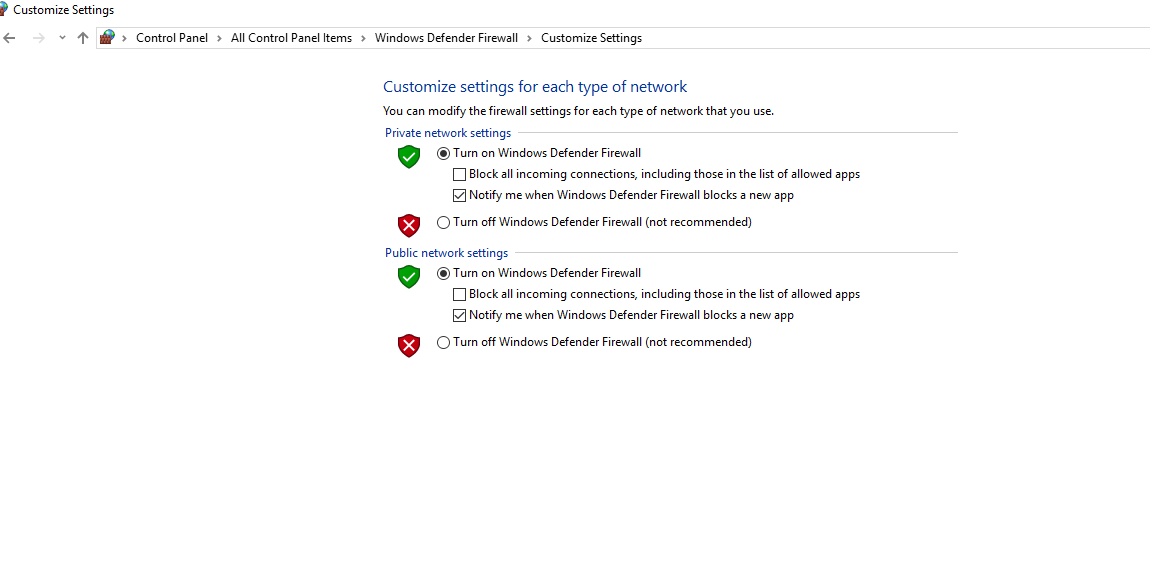
Task: Click the red shield beside public Turn off option
Action: [408, 345]
